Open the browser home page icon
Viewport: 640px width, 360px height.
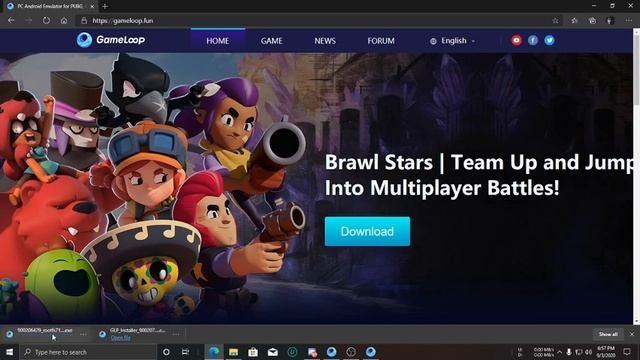pos(64,20)
